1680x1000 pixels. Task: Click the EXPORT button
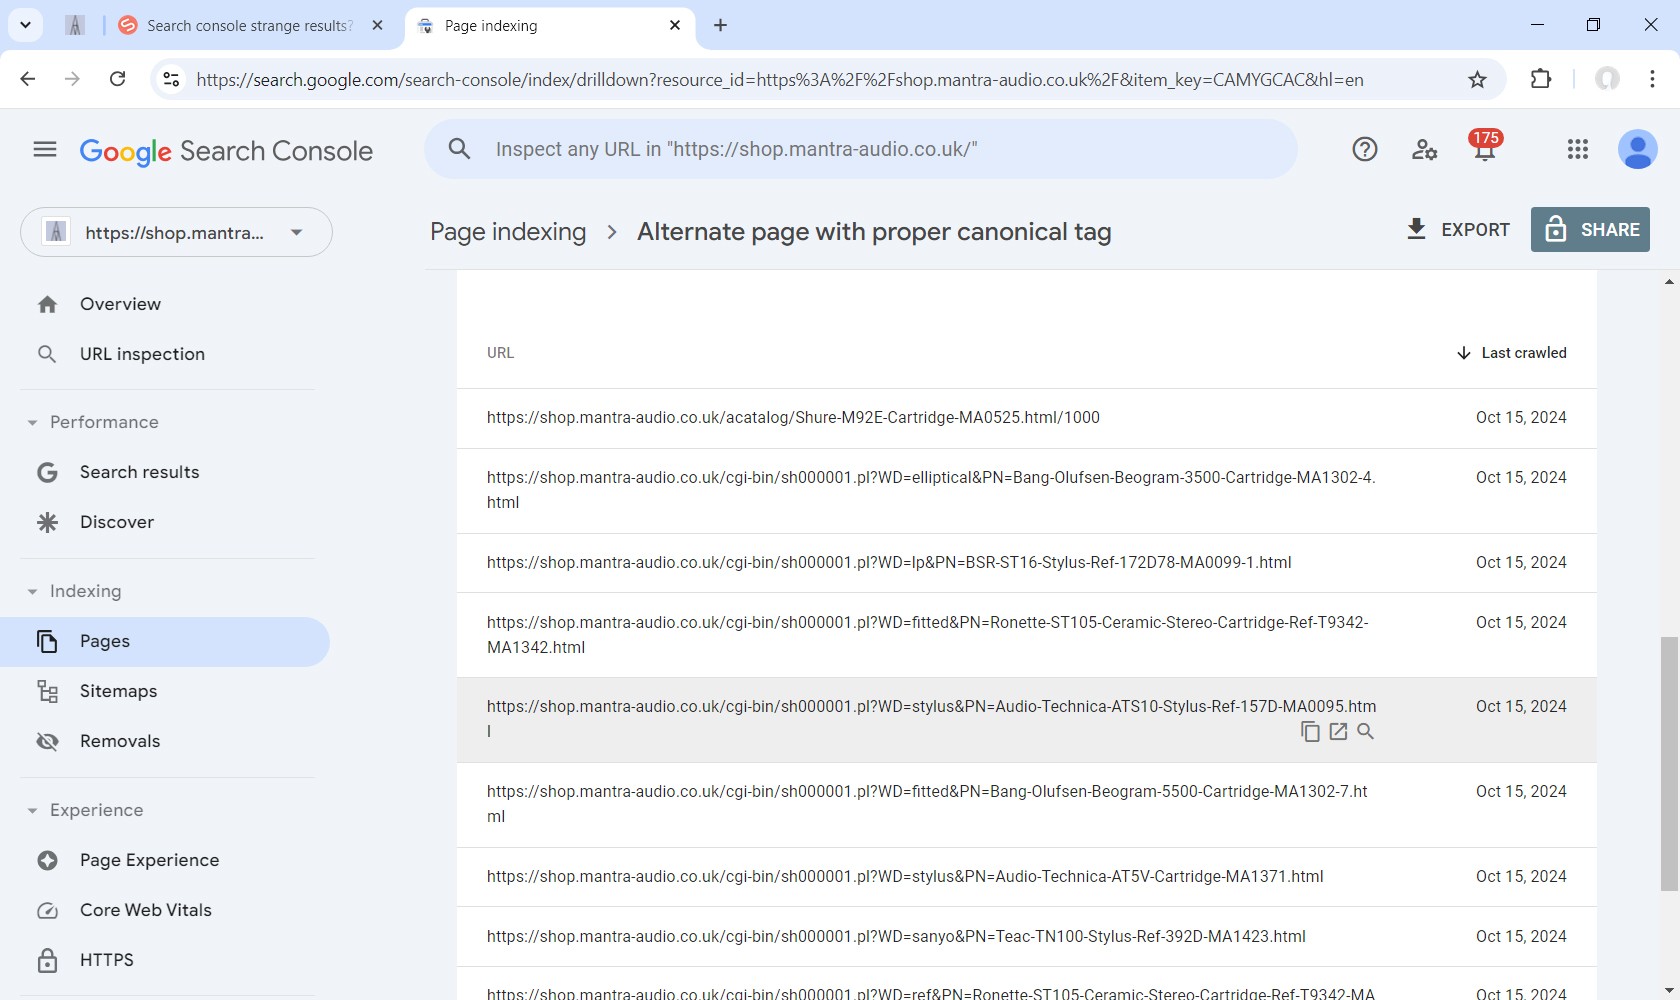(1458, 230)
